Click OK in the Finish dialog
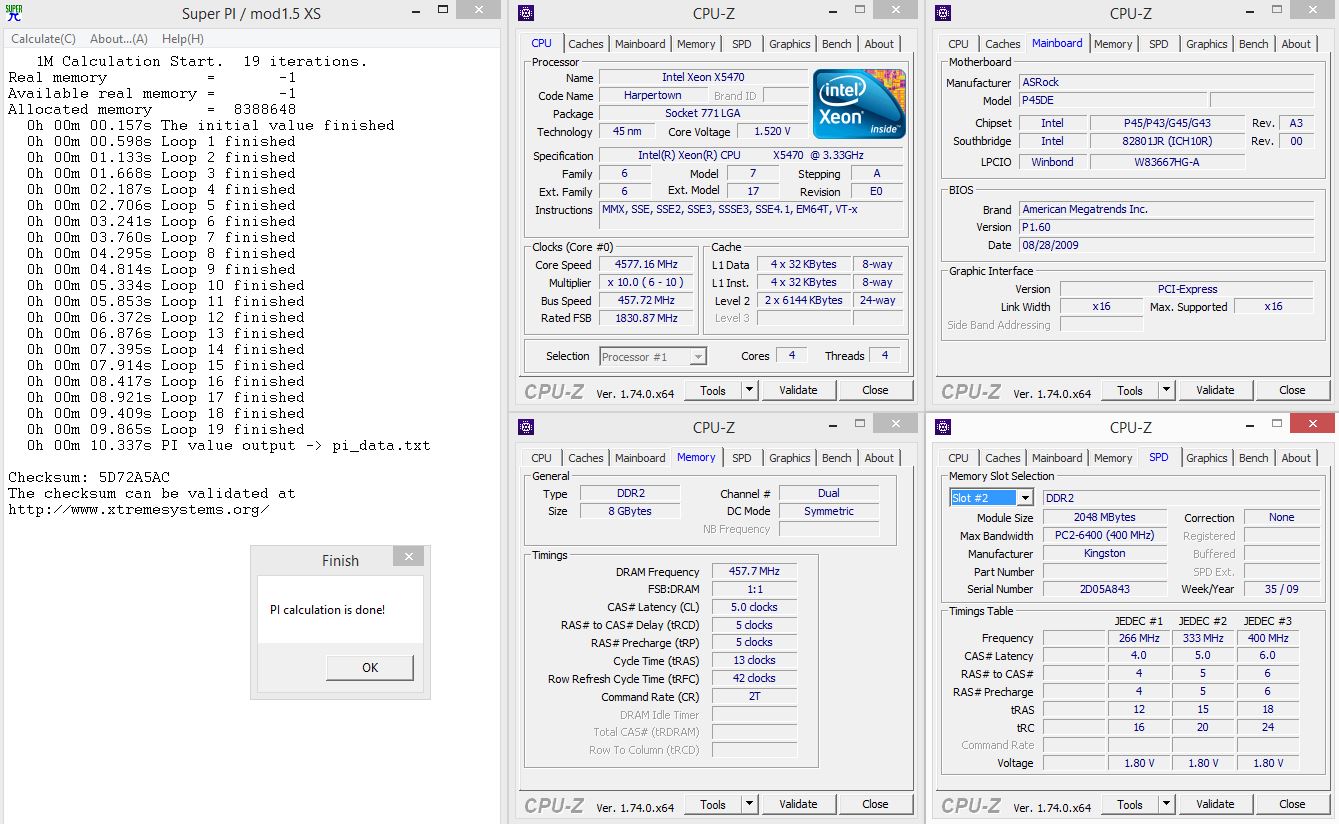This screenshot has height=824, width=1339. click(370, 667)
